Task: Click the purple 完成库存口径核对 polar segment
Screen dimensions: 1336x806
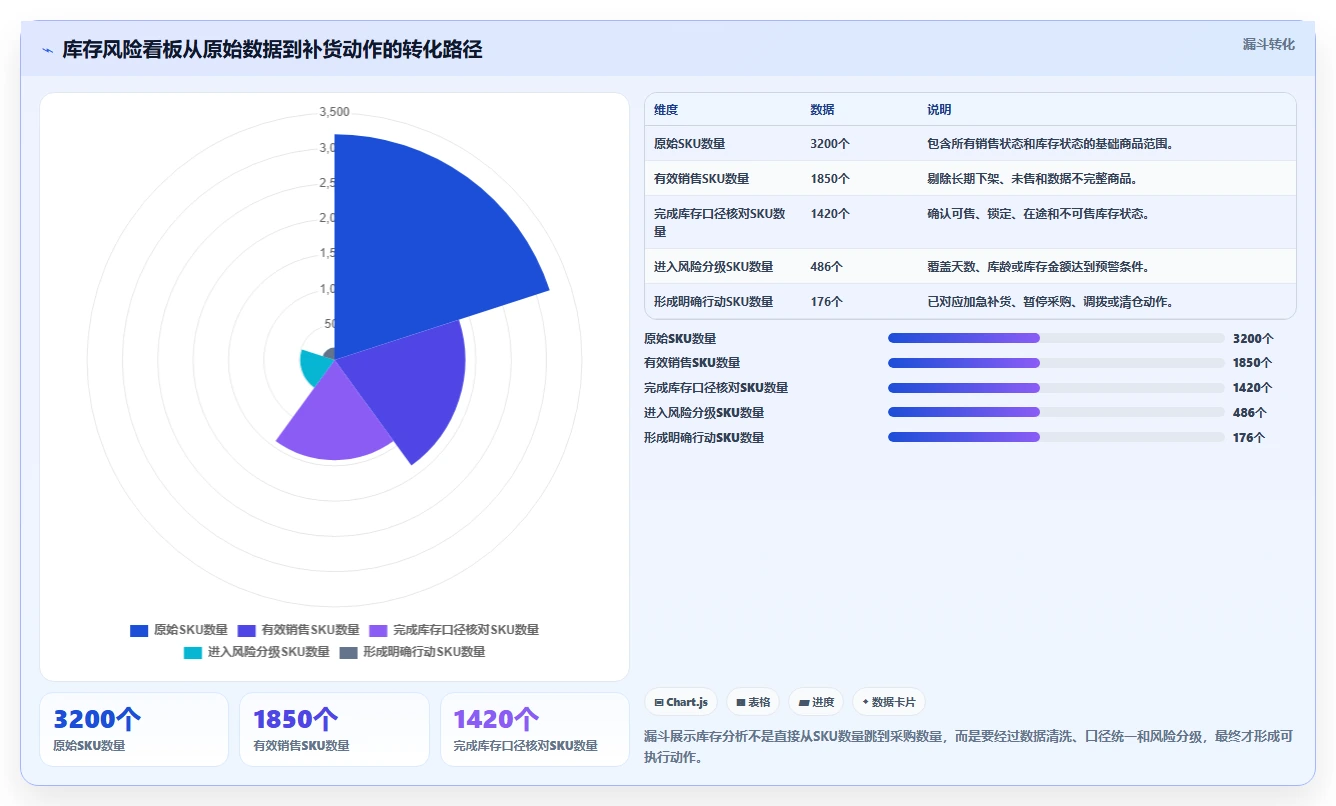Action: pyautogui.click(x=335, y=420)
